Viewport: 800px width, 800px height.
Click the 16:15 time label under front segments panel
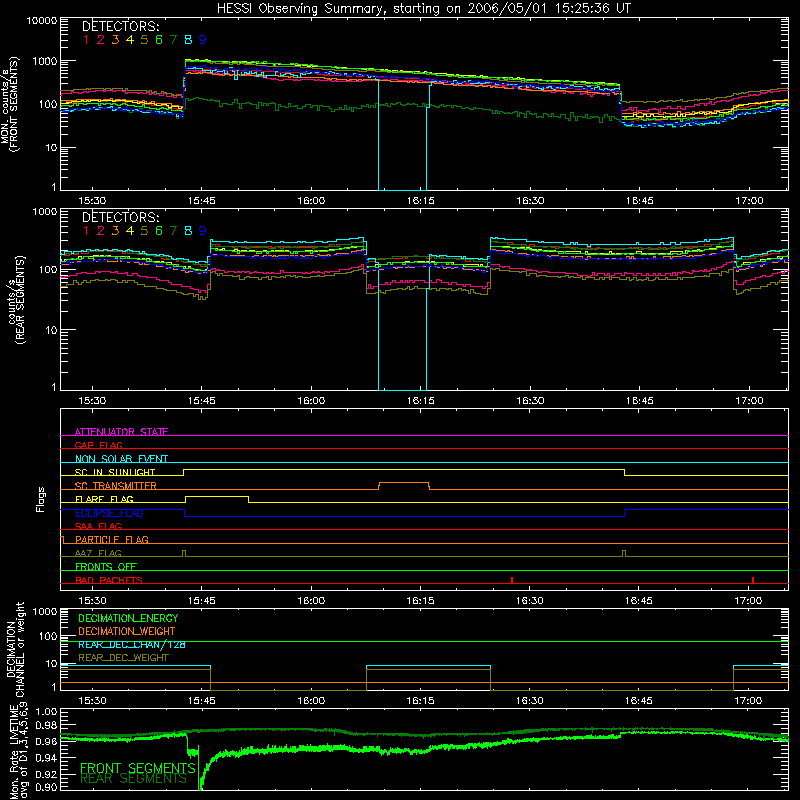click(420, 201)
